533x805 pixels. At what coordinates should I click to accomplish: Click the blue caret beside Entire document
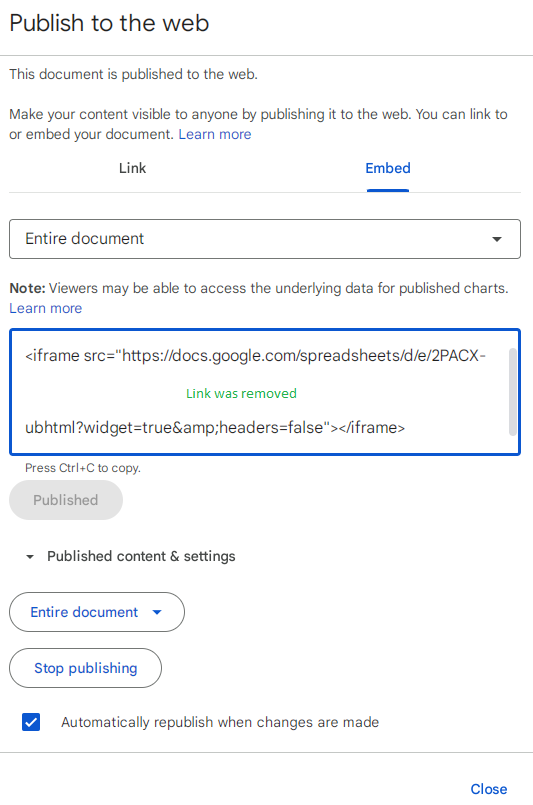point(157,612)
